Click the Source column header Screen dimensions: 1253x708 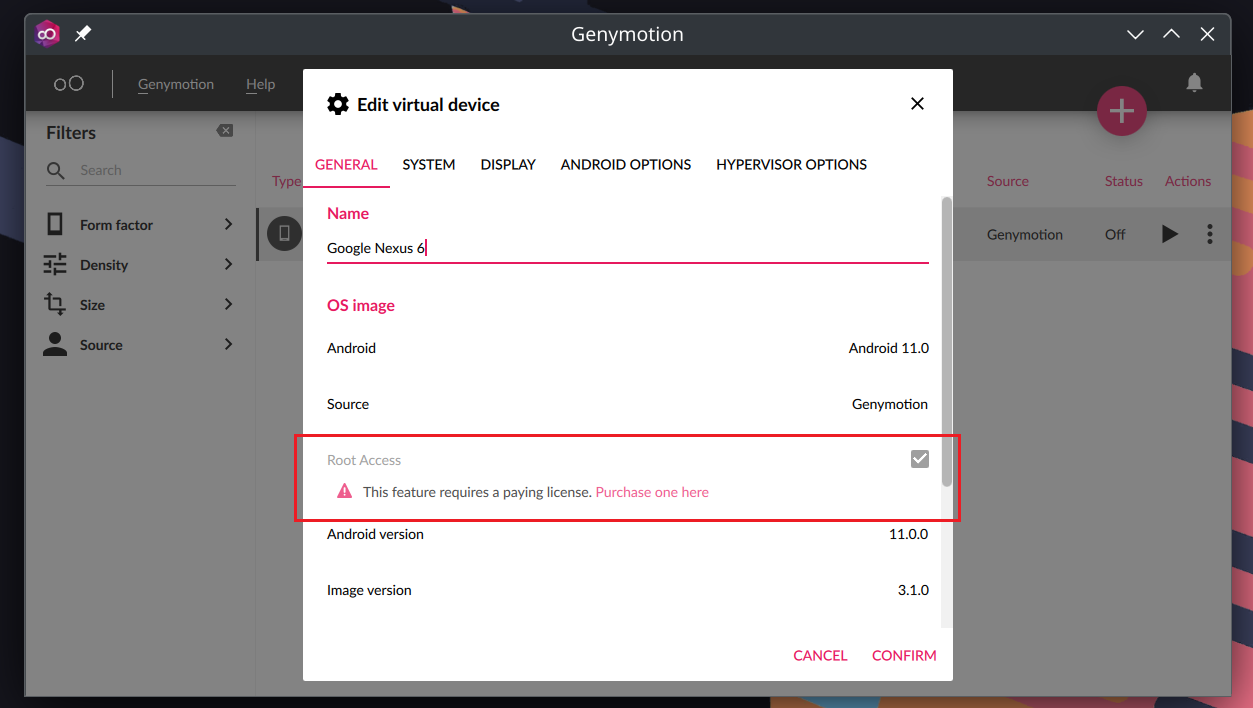[x=1008, y=181]
